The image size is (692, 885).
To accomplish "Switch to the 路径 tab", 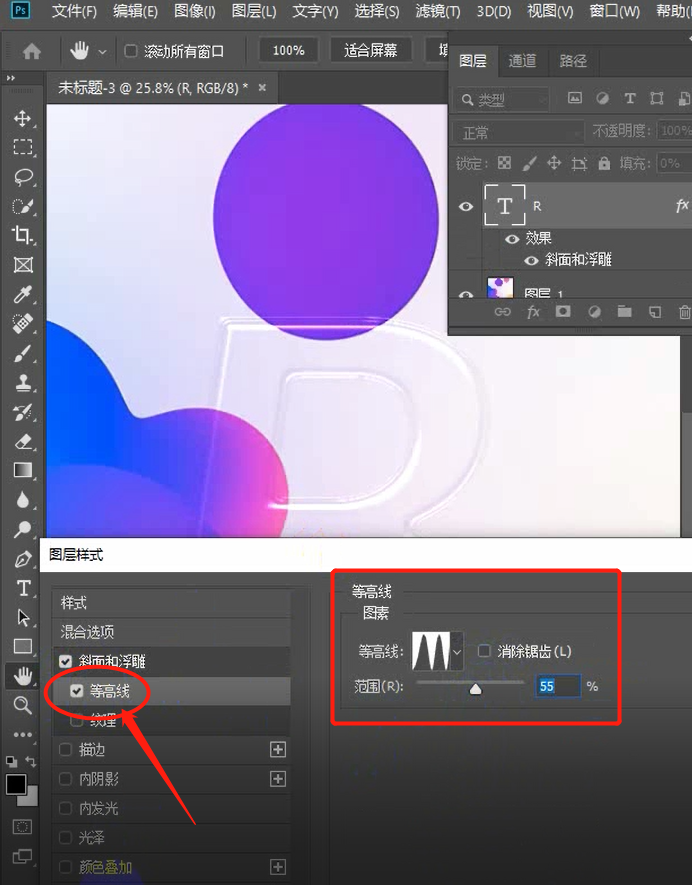I will coord(573,61).
